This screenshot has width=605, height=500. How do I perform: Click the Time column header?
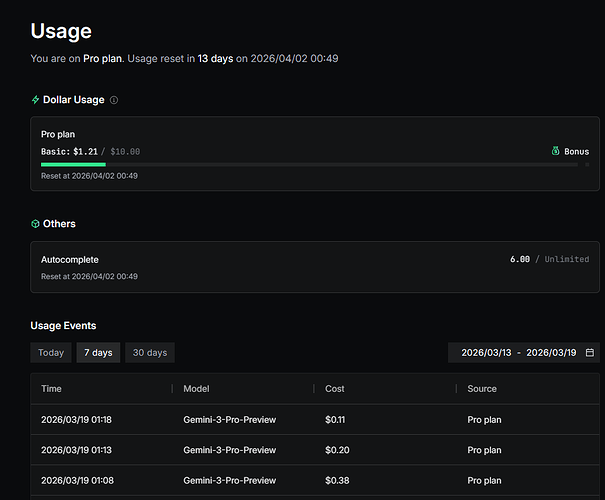coord(51,389)
